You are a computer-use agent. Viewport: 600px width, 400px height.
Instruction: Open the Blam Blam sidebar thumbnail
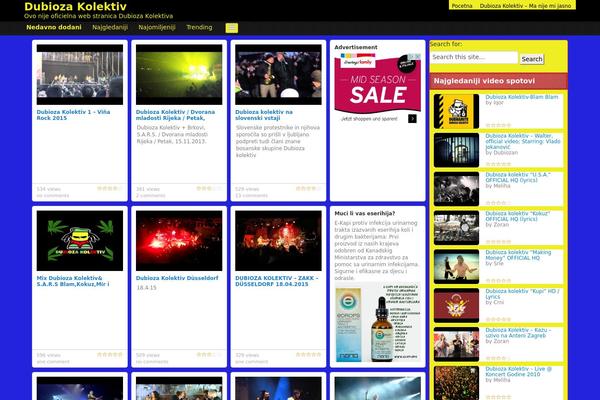click(457, 111)
